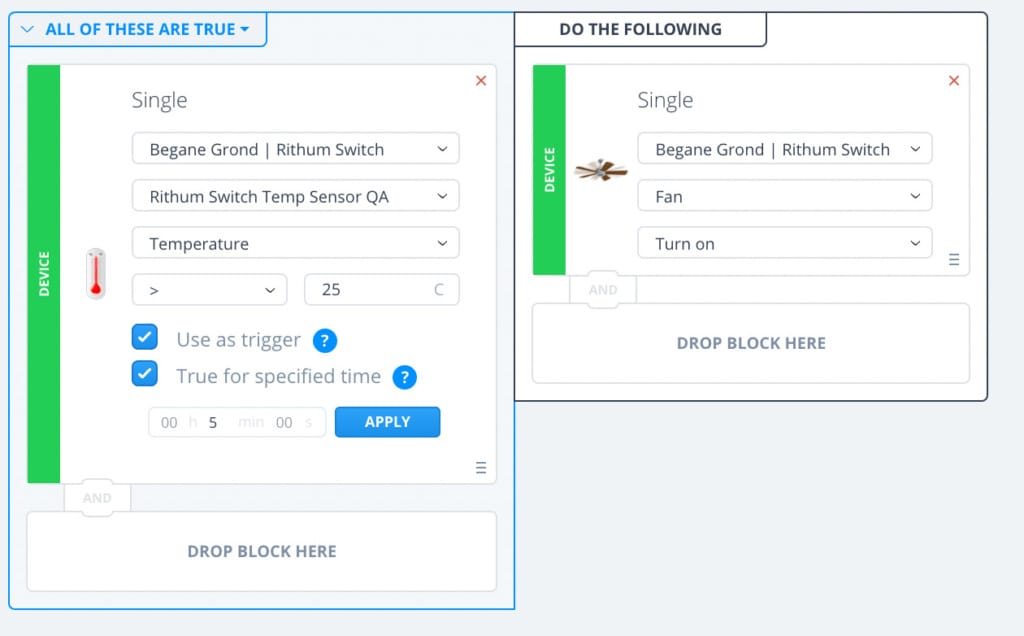
Task: Toggle the 'Use as trigger' checkbox
Action: [145, 337]
